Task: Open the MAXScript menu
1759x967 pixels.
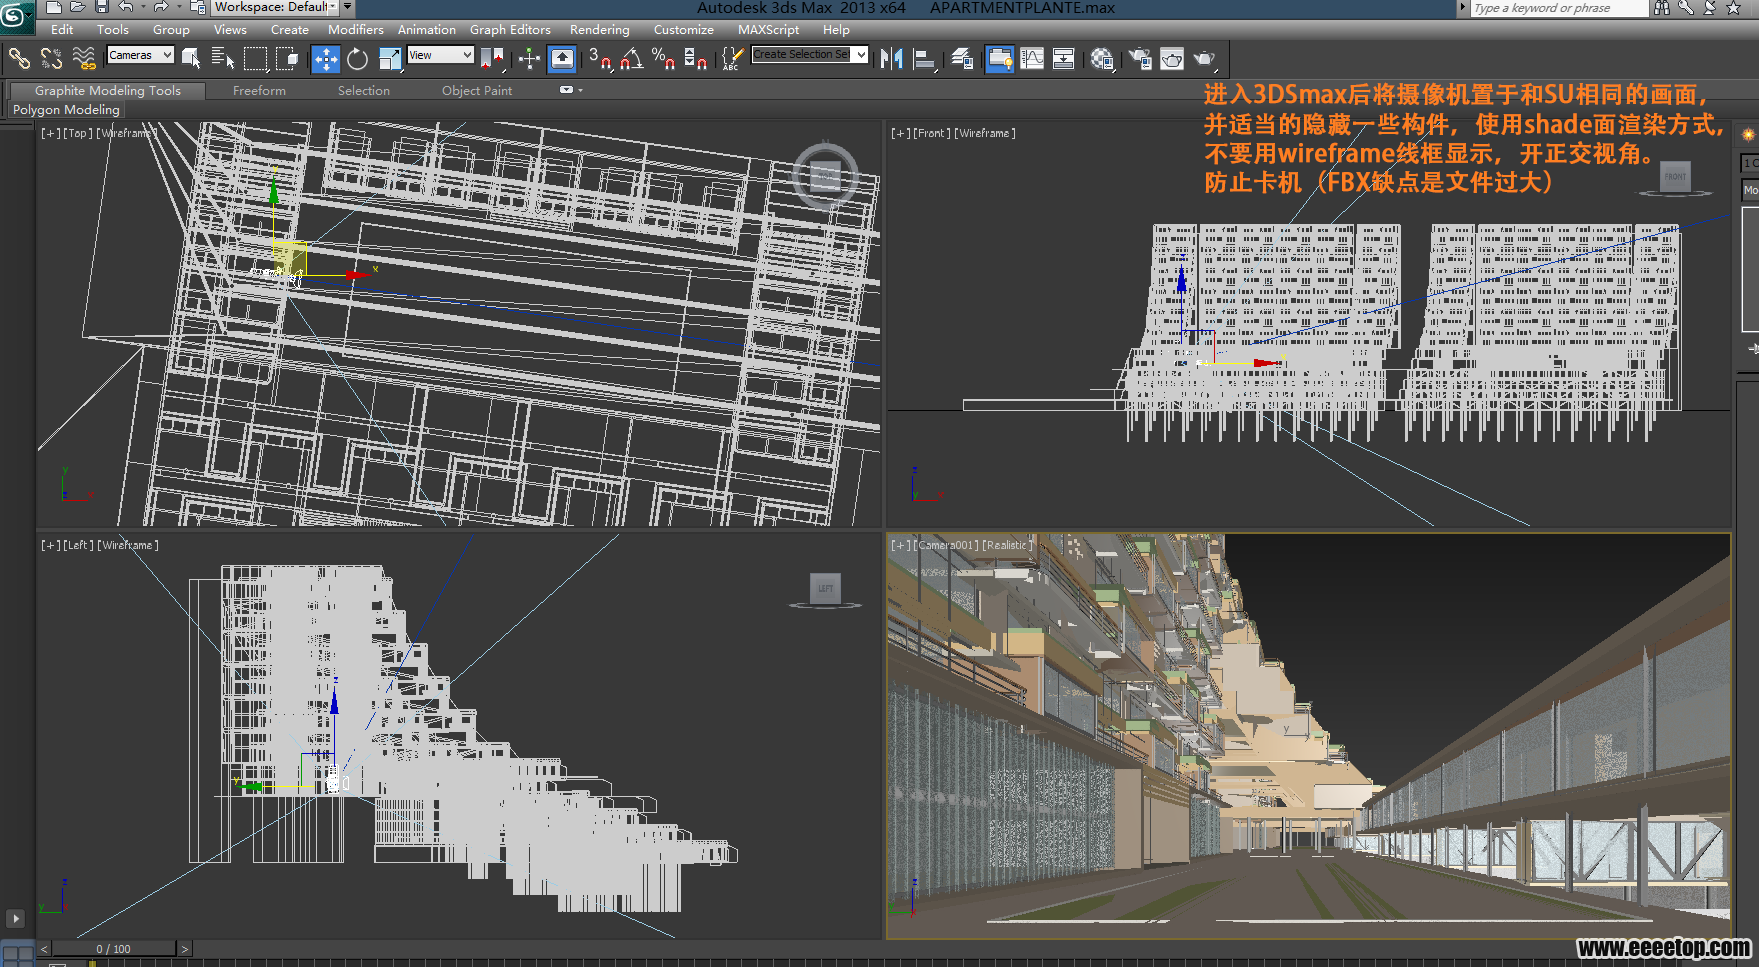Action: click(x=768, y=30)
